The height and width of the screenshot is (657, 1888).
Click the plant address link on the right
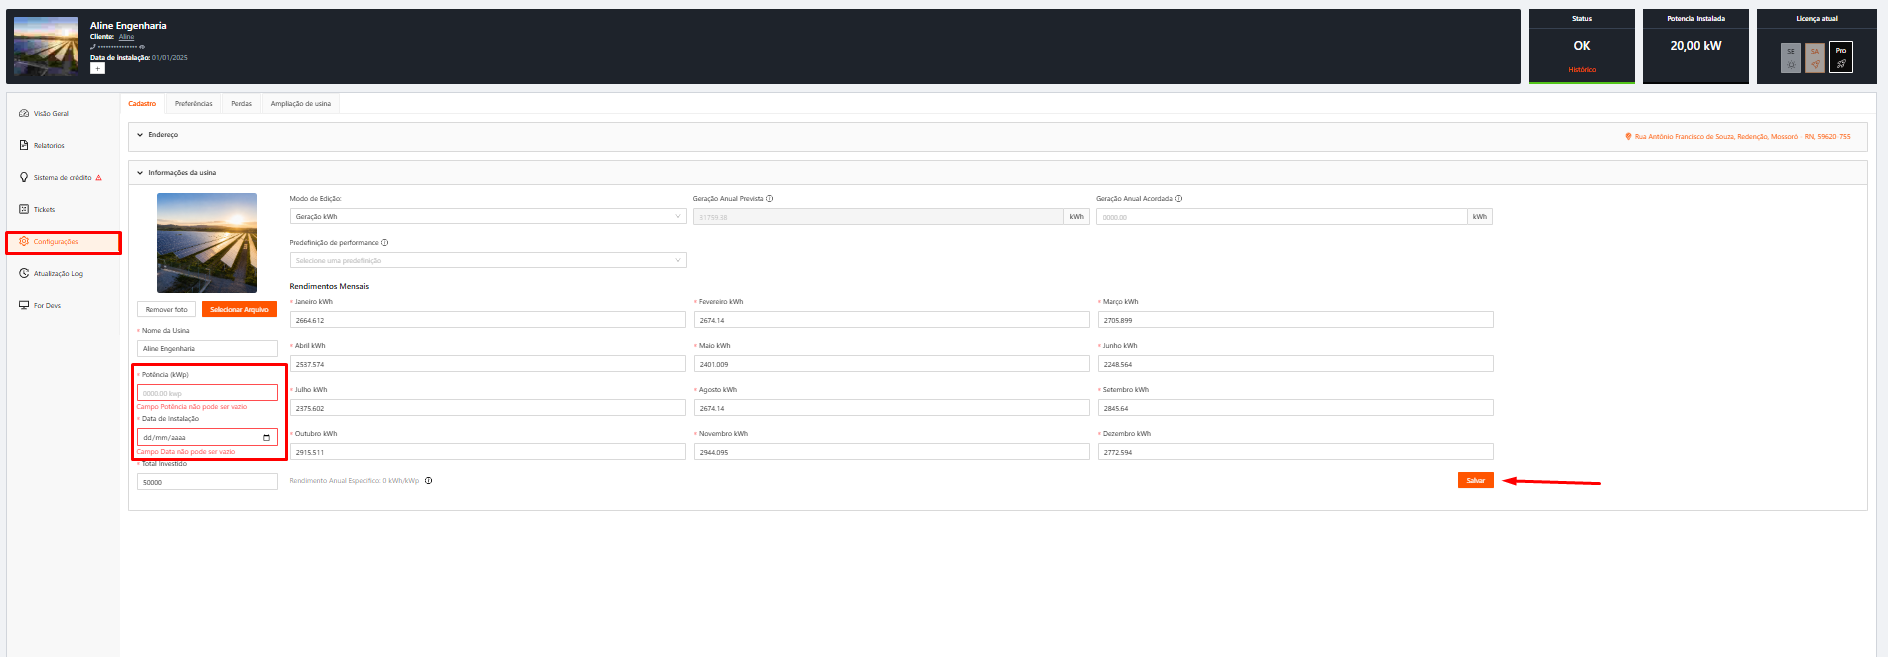click(x=1742, y=137)
